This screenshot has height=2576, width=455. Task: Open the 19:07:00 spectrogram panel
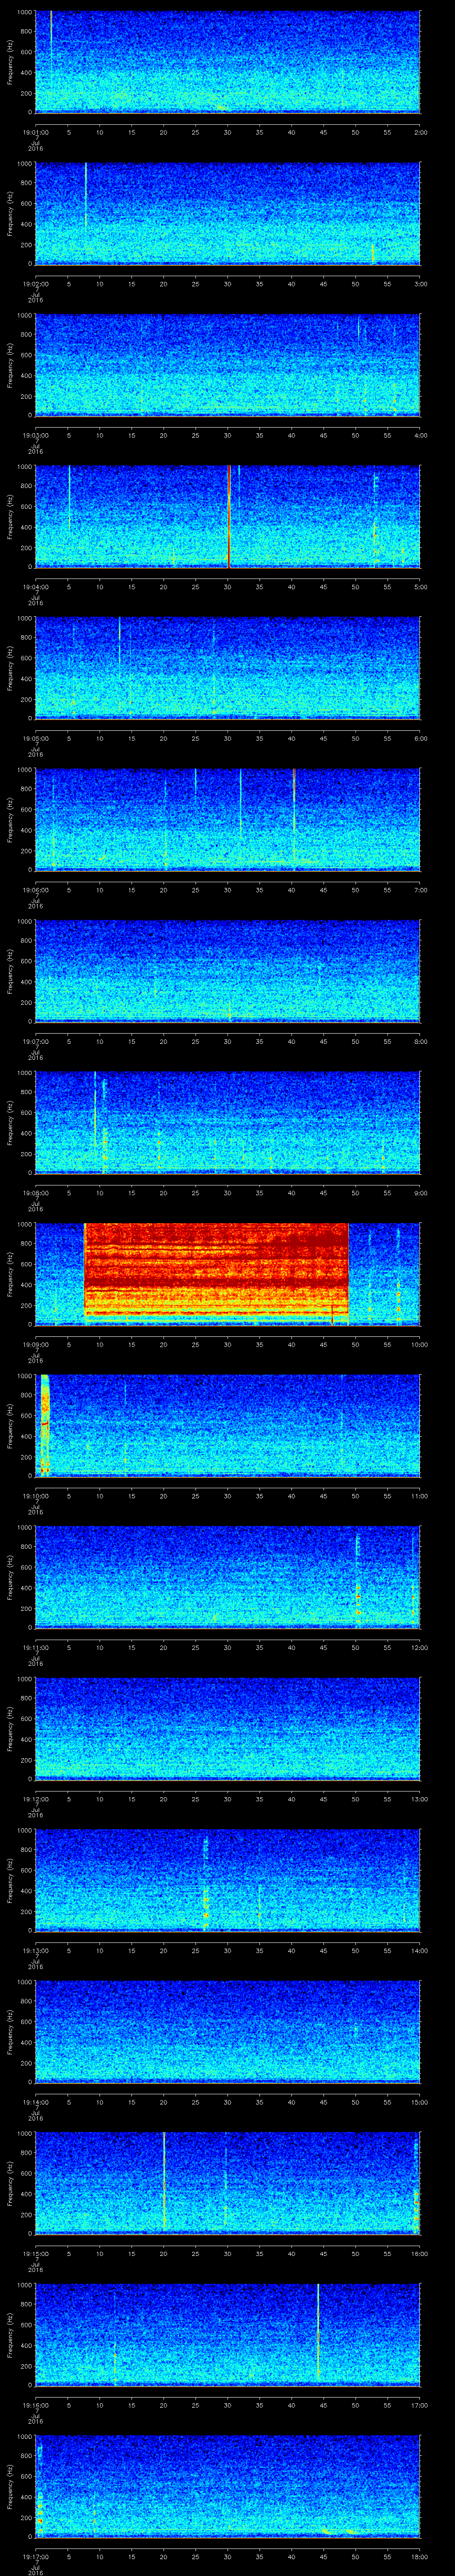tap(227, 970)
